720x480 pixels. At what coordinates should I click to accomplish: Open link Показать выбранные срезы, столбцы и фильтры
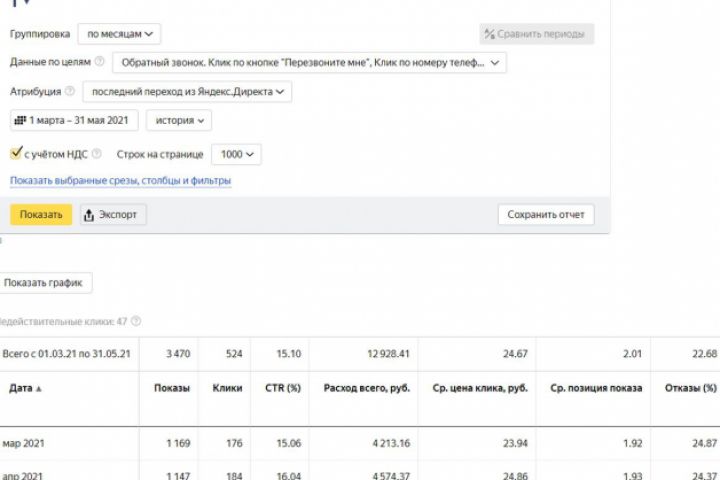click(x=121, y=181)
